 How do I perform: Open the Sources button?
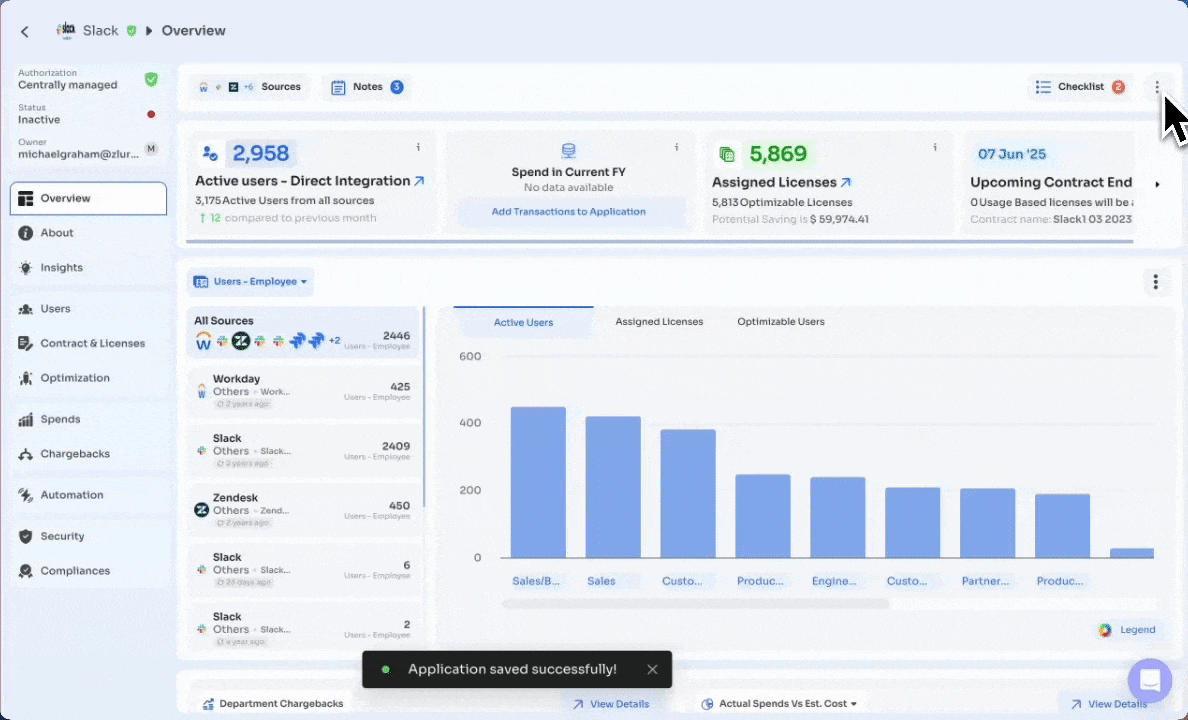point(249,87)
